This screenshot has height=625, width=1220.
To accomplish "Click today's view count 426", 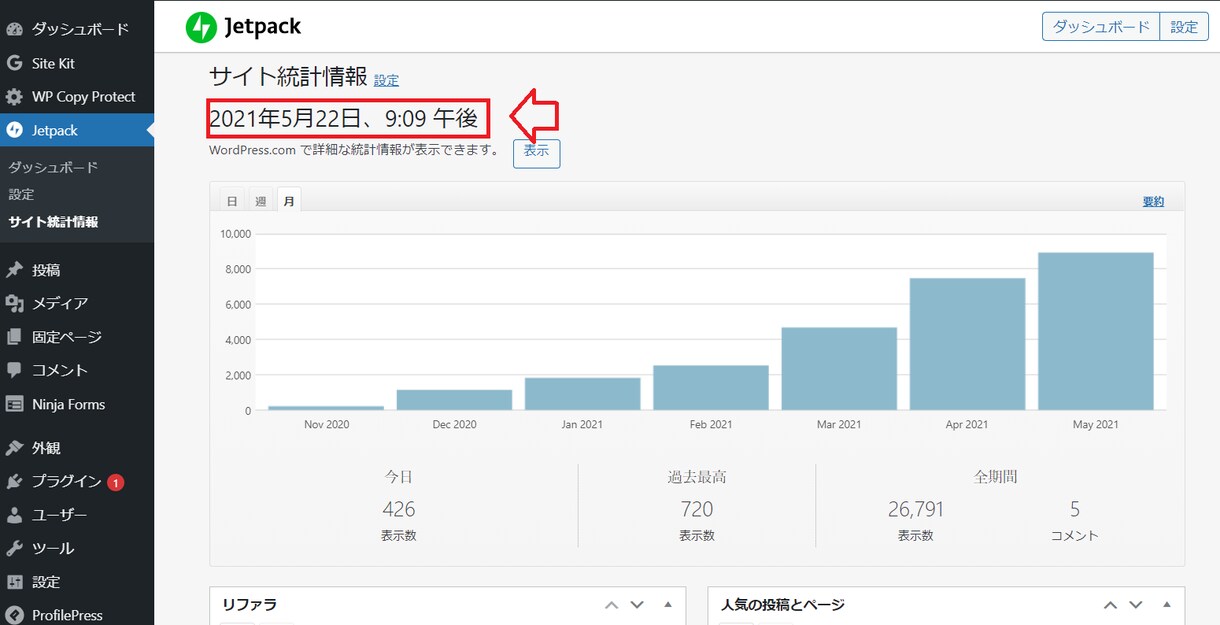I will (398, 509).
